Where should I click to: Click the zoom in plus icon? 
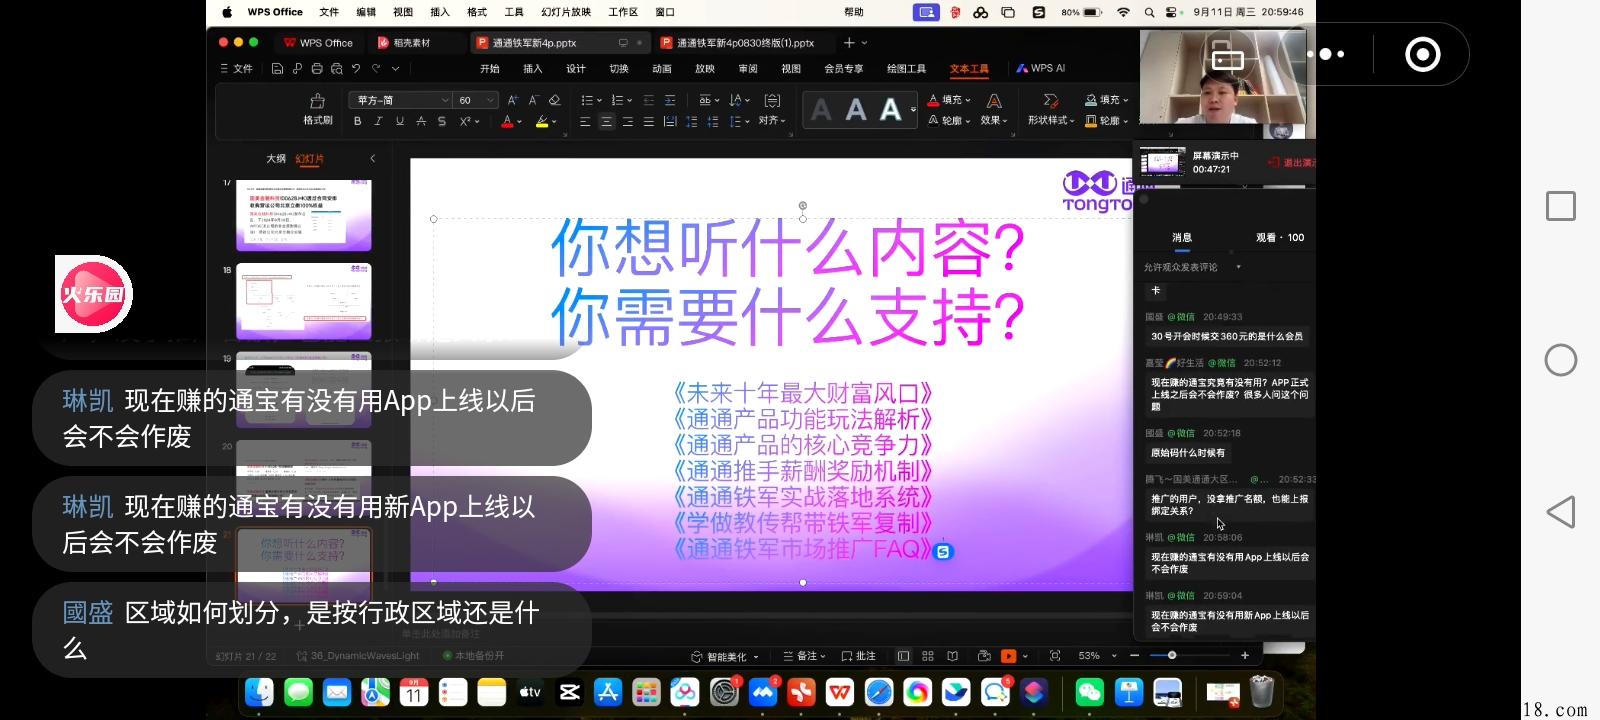(x=1245, y=656)
